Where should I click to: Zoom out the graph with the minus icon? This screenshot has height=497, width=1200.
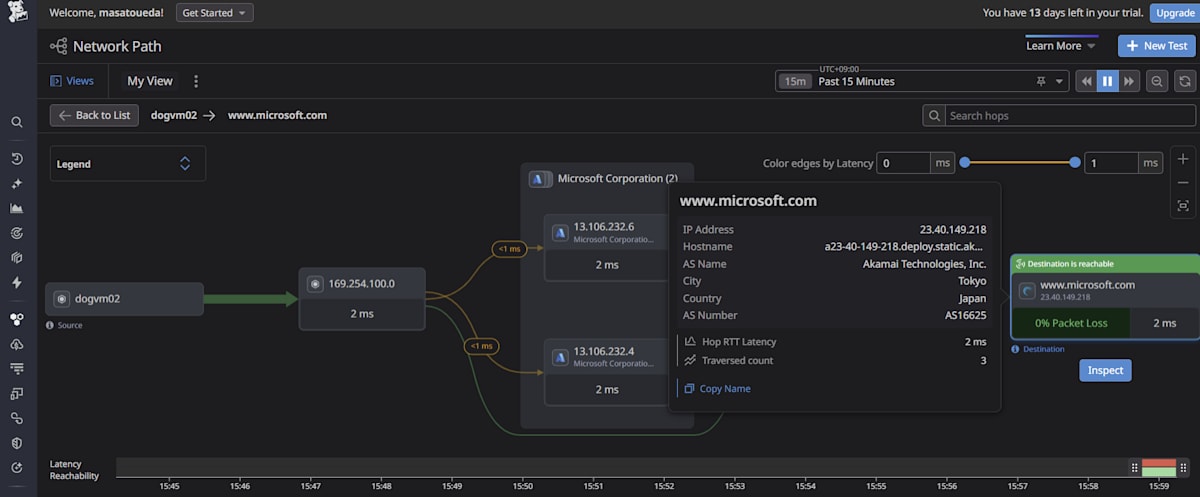pyautogui.click(x=1183, y=182)
